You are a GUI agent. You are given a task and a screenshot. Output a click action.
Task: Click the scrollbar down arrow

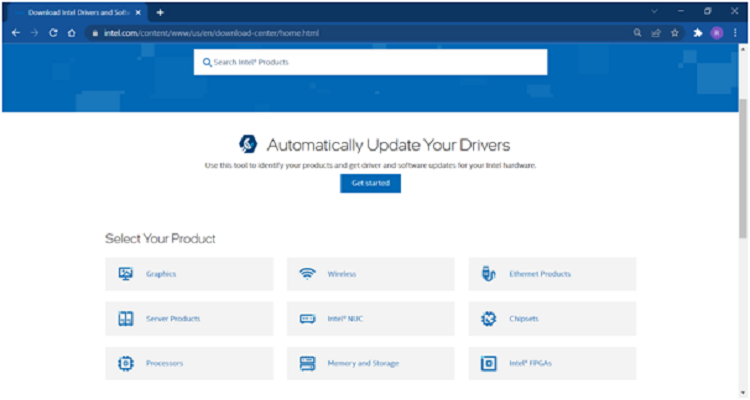pos(743,393)
